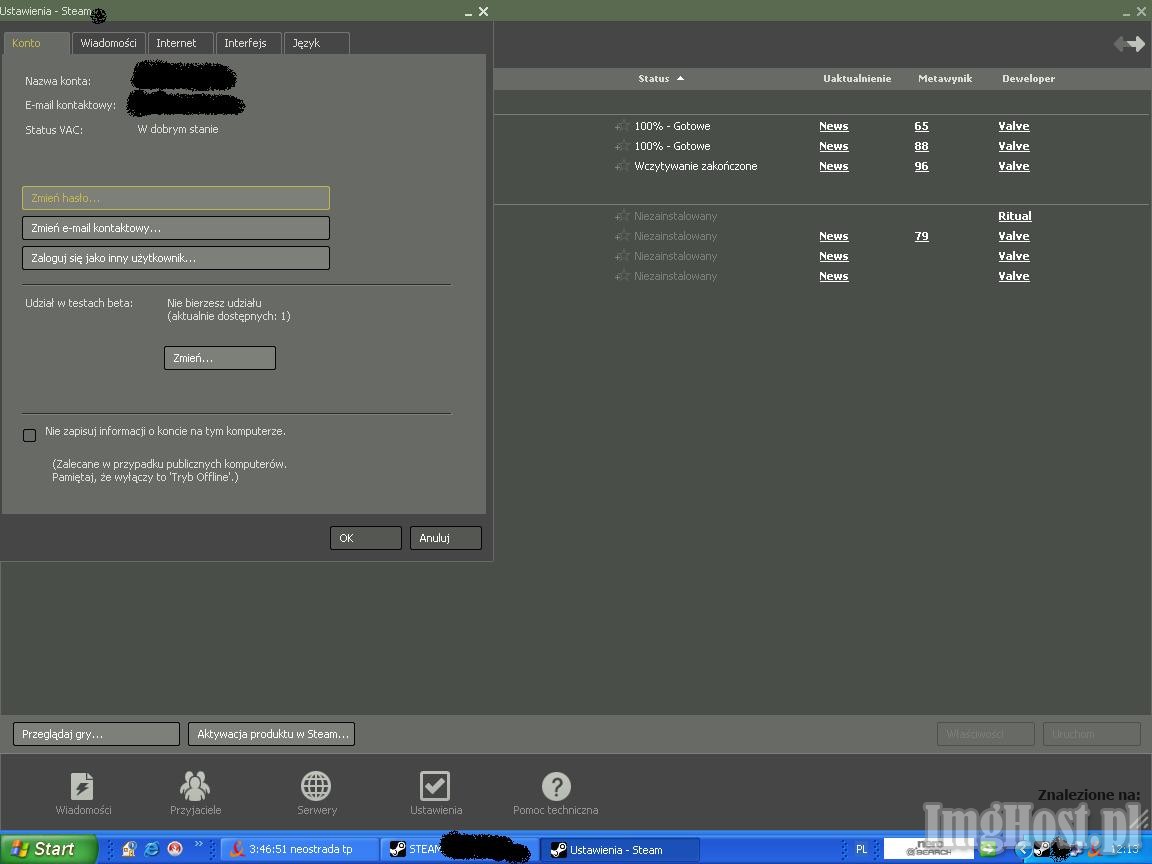Image resolution: width=1152 pixels, height=864 pixels.
Task: Toggle favorite star in the Ritual row
Action: tap(622, 216)
